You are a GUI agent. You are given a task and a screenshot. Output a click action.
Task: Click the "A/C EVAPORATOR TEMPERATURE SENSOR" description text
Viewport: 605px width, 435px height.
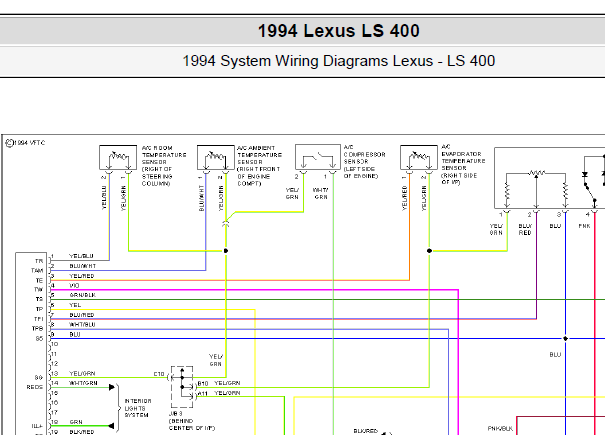pos(463,164)
